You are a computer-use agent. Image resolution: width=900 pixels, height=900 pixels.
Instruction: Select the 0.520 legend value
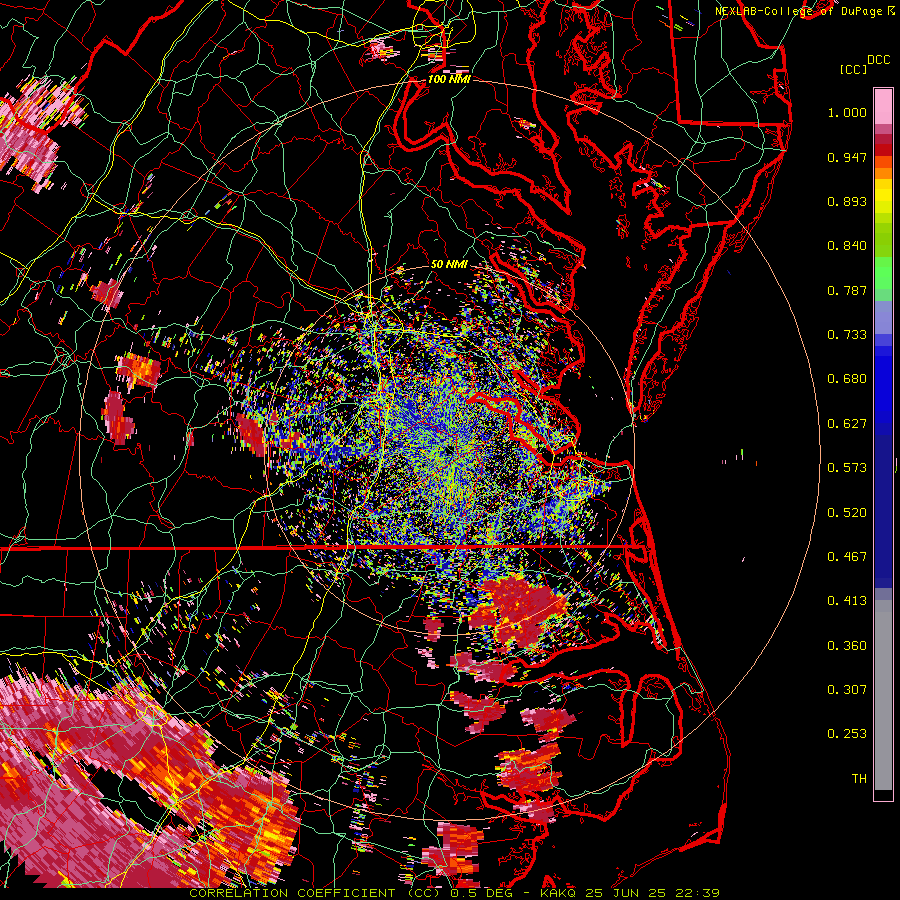tap(847, 513)
